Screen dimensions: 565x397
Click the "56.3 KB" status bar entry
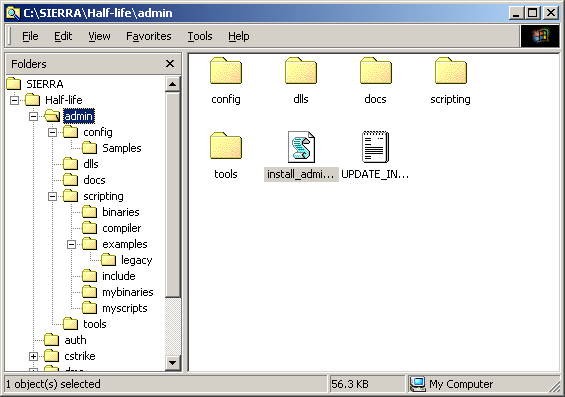[350, 384]
